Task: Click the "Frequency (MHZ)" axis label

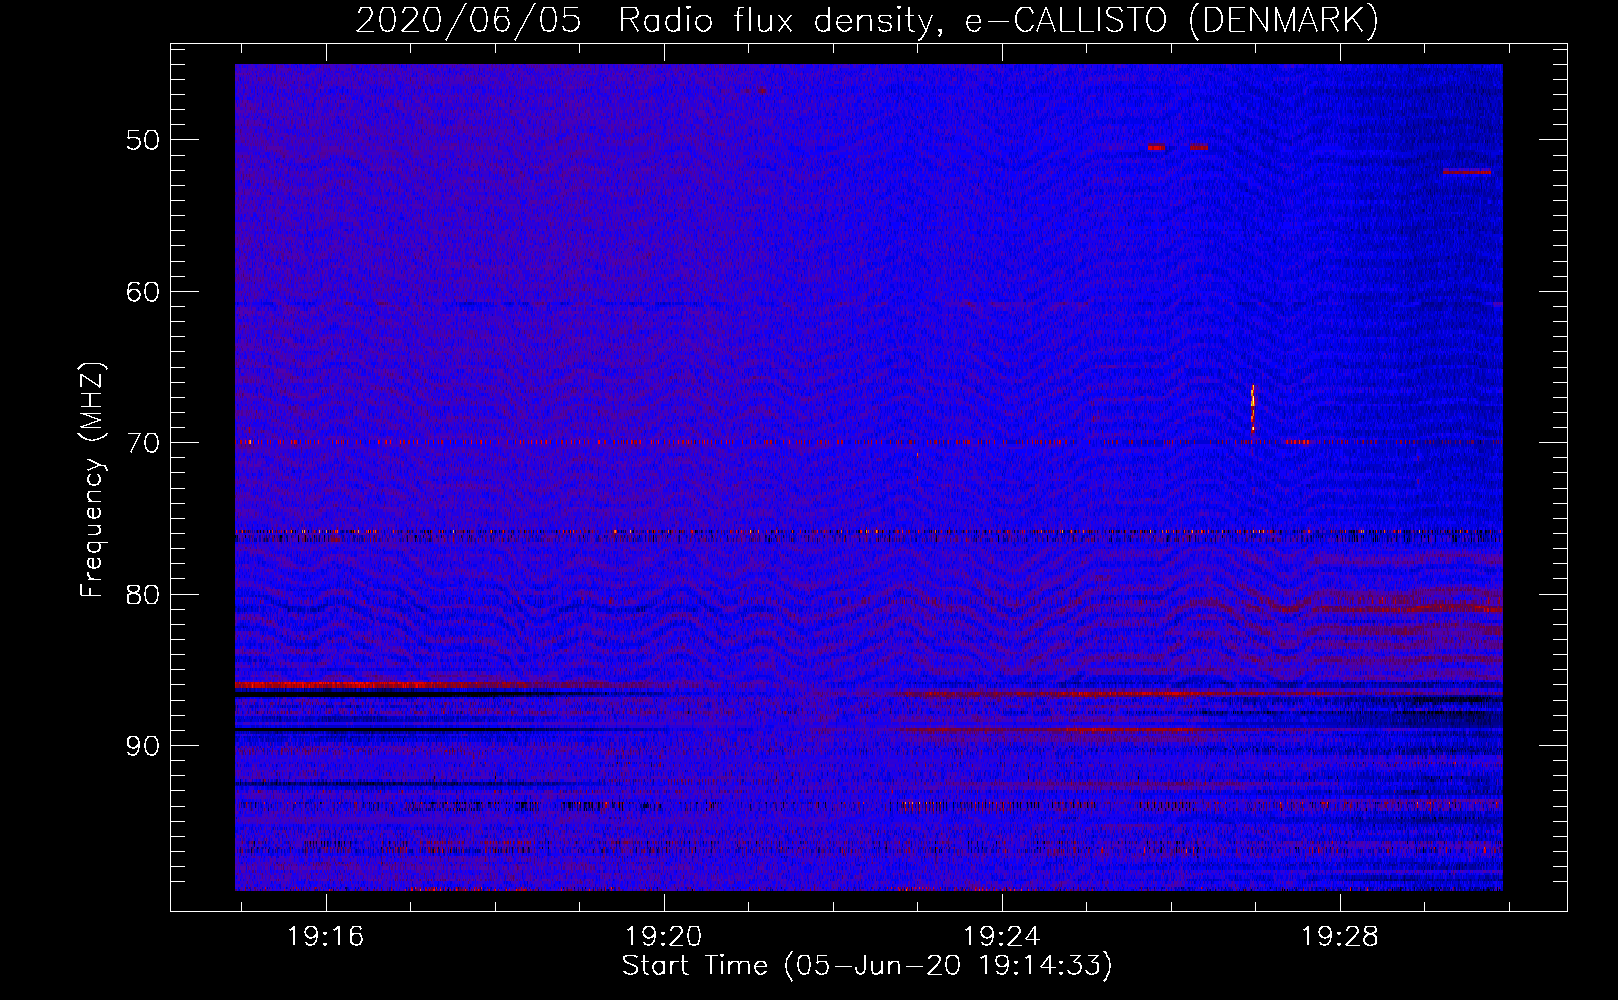Action: pyautogui.click(x=92, y=481)
